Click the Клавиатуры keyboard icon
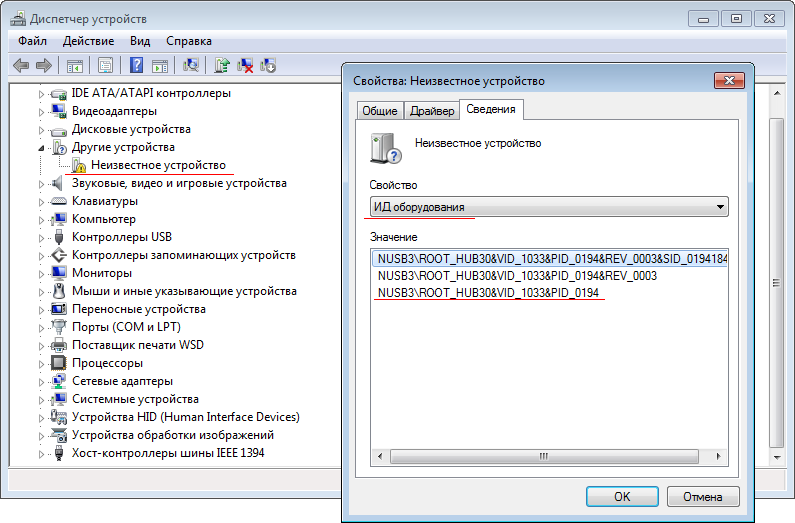The width and height of the screenshot is (795, 523). pyautogui.click(x=59, y=201)
